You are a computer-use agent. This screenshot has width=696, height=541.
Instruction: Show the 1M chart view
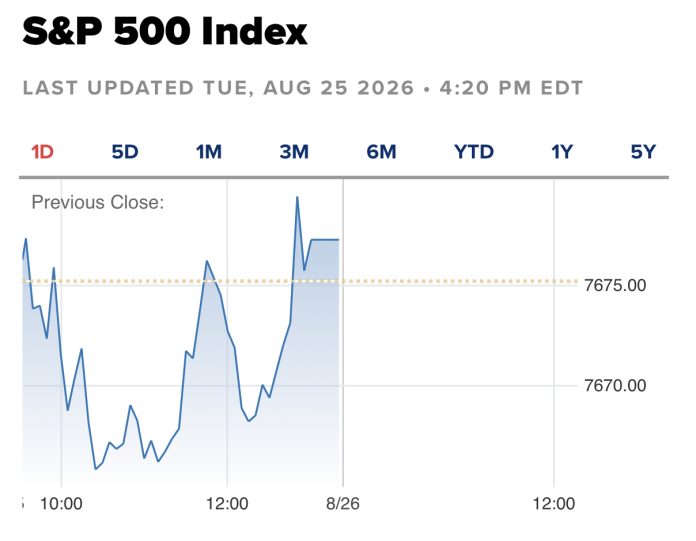click(x=209, y=152)
